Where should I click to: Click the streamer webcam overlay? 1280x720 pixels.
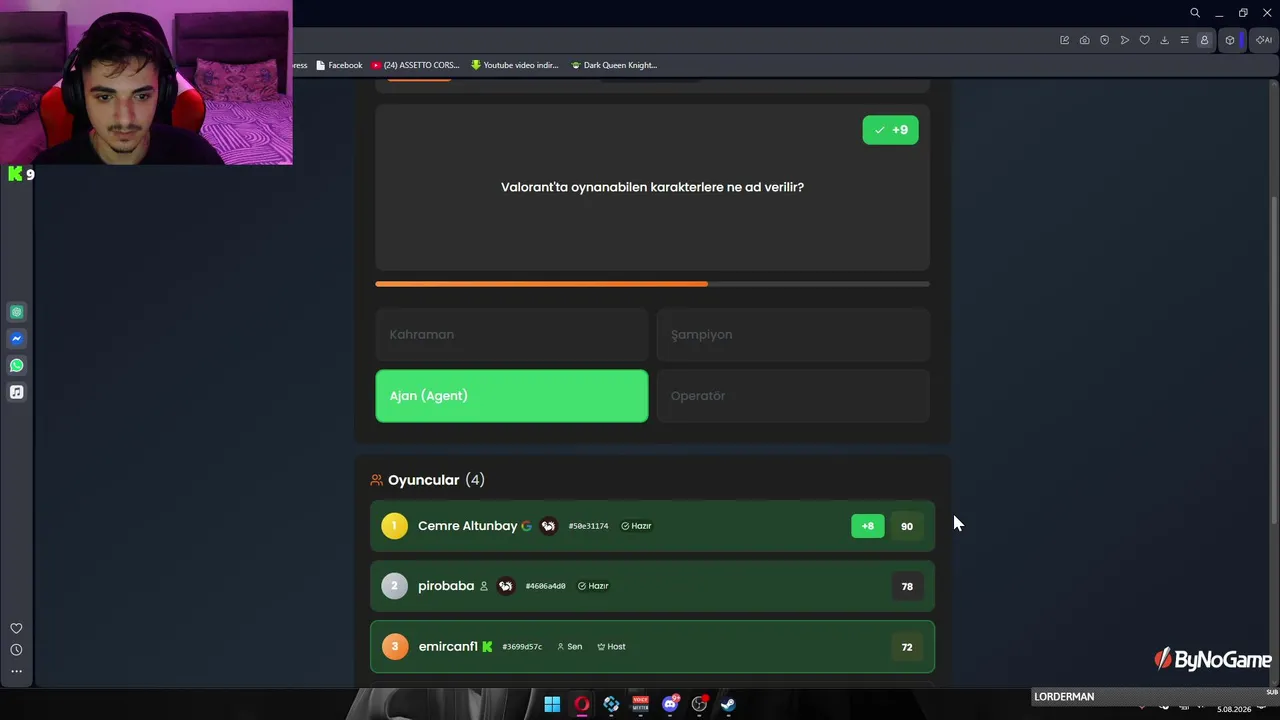click(x=146, y=82)
